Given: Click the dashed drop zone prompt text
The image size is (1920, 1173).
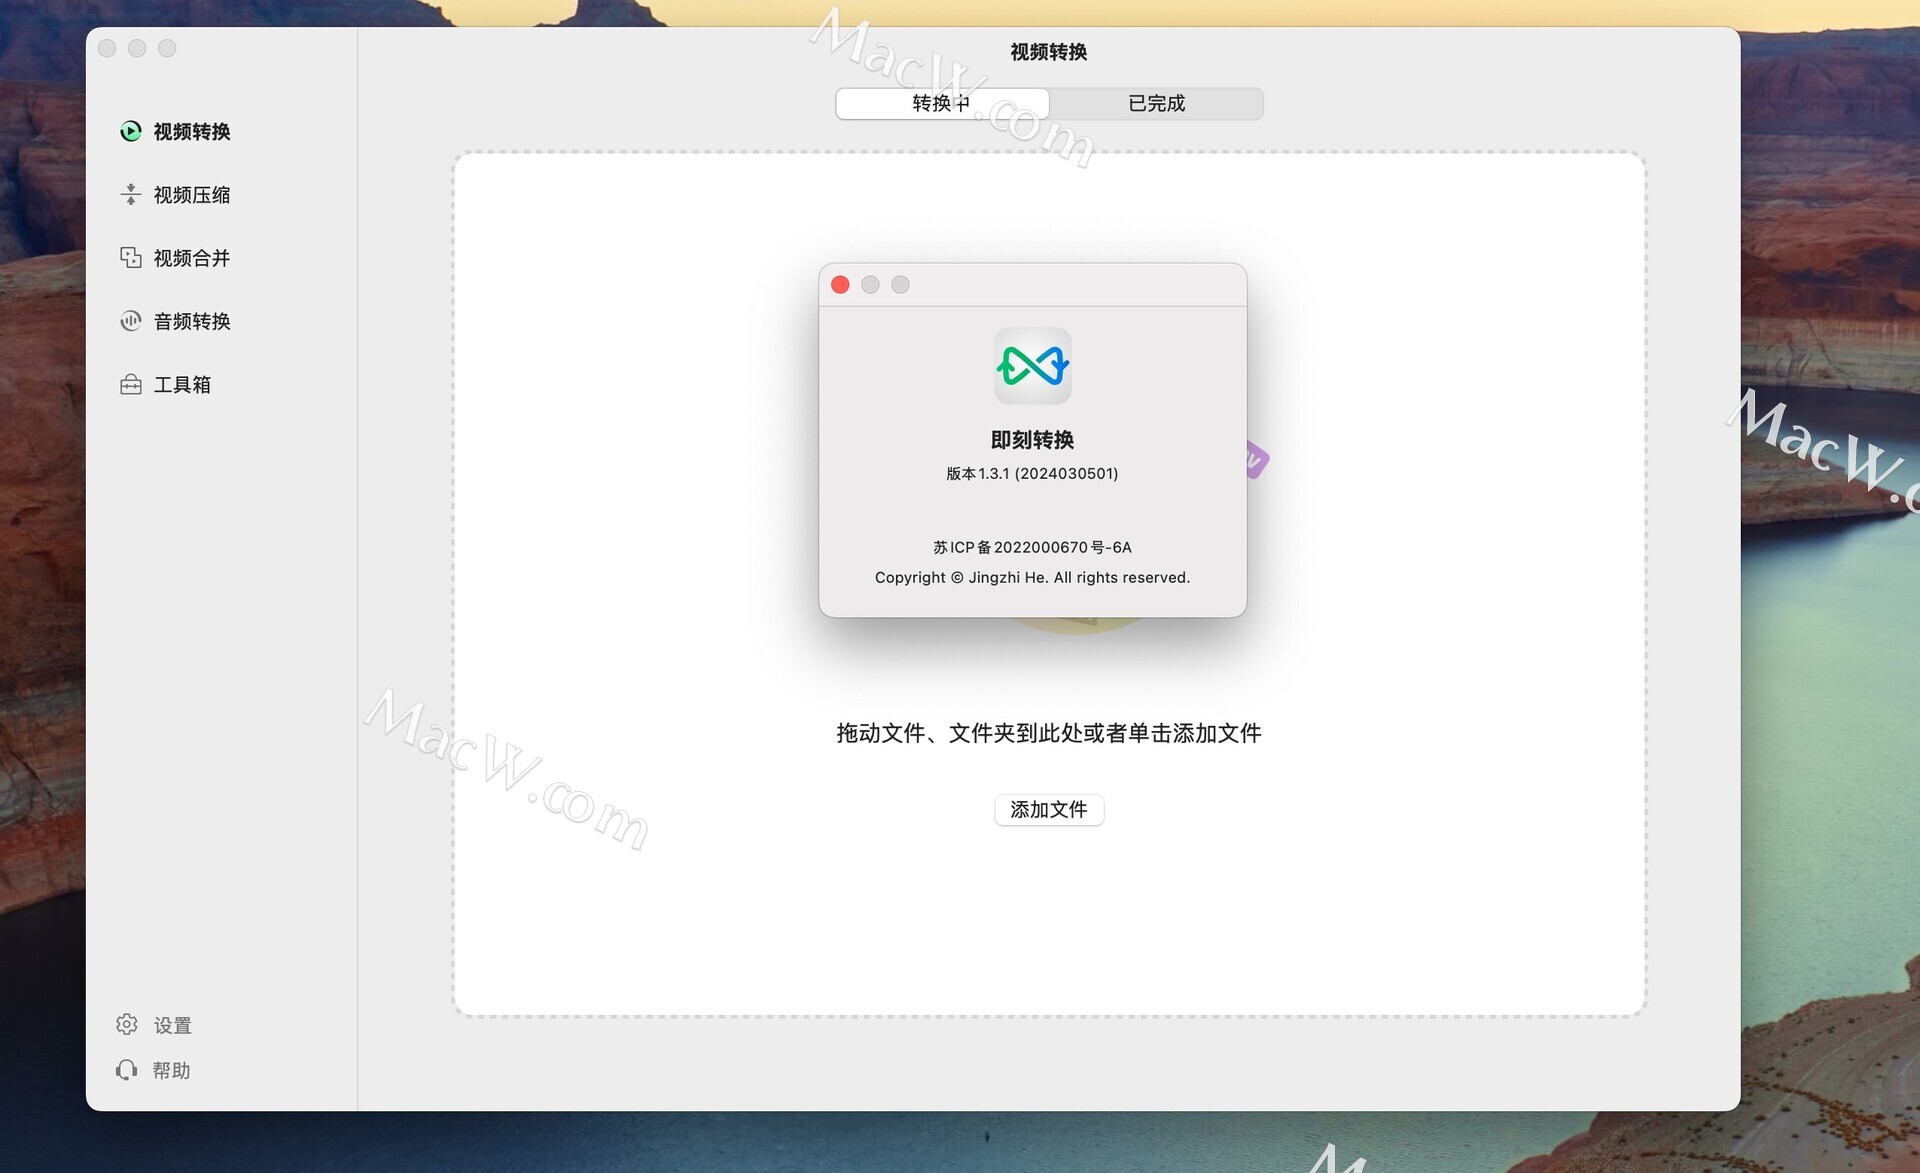Looking at the screenshot, I should coord(1048,733).
